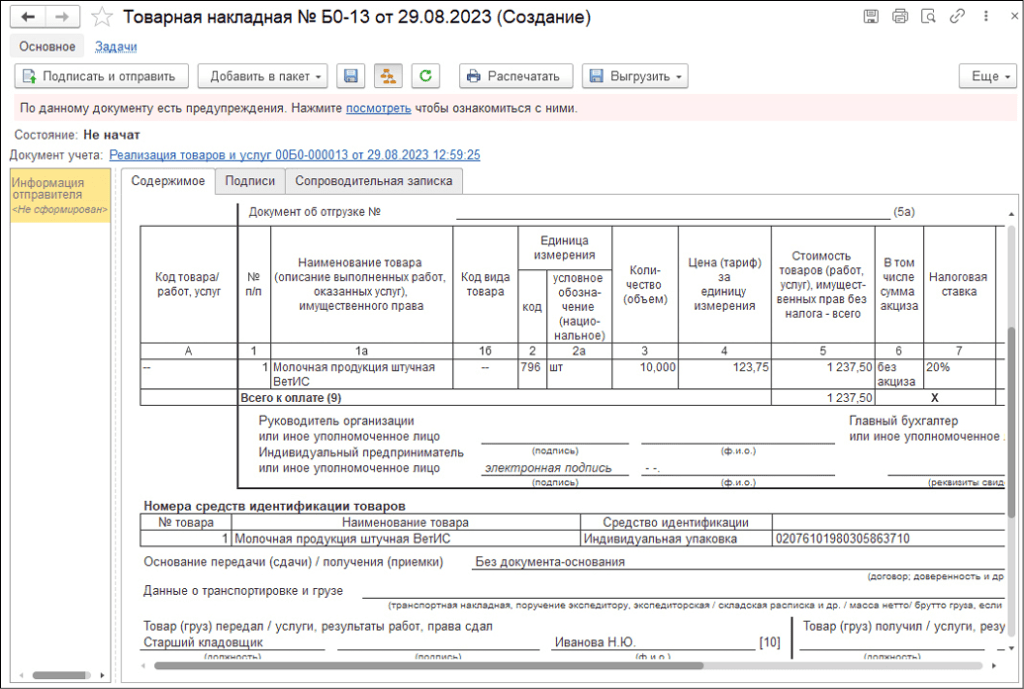Click the back navigation arrow
The height and width of the screenshot is (689, 1024).
[29, 17]
